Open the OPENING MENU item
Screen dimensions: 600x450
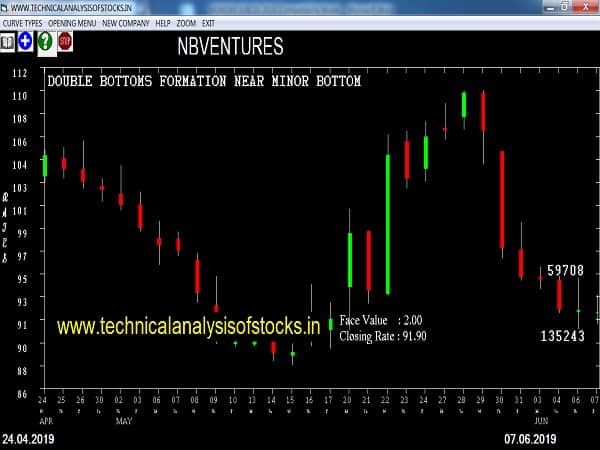coord(73,22)
